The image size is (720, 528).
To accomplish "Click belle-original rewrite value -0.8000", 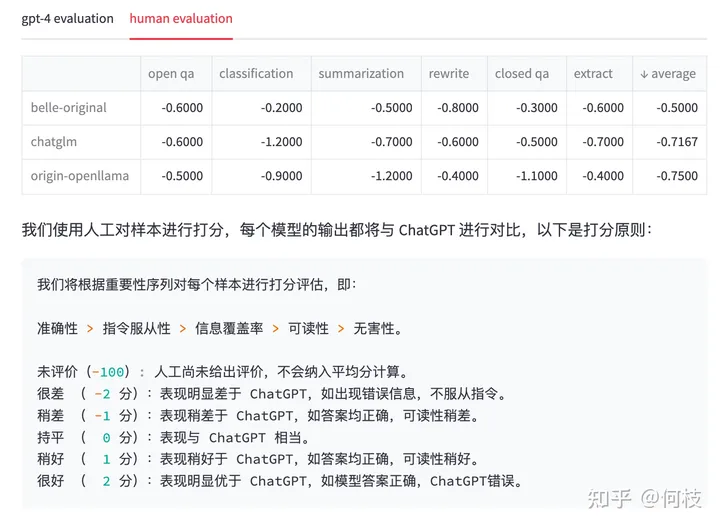I will (458, 108).
